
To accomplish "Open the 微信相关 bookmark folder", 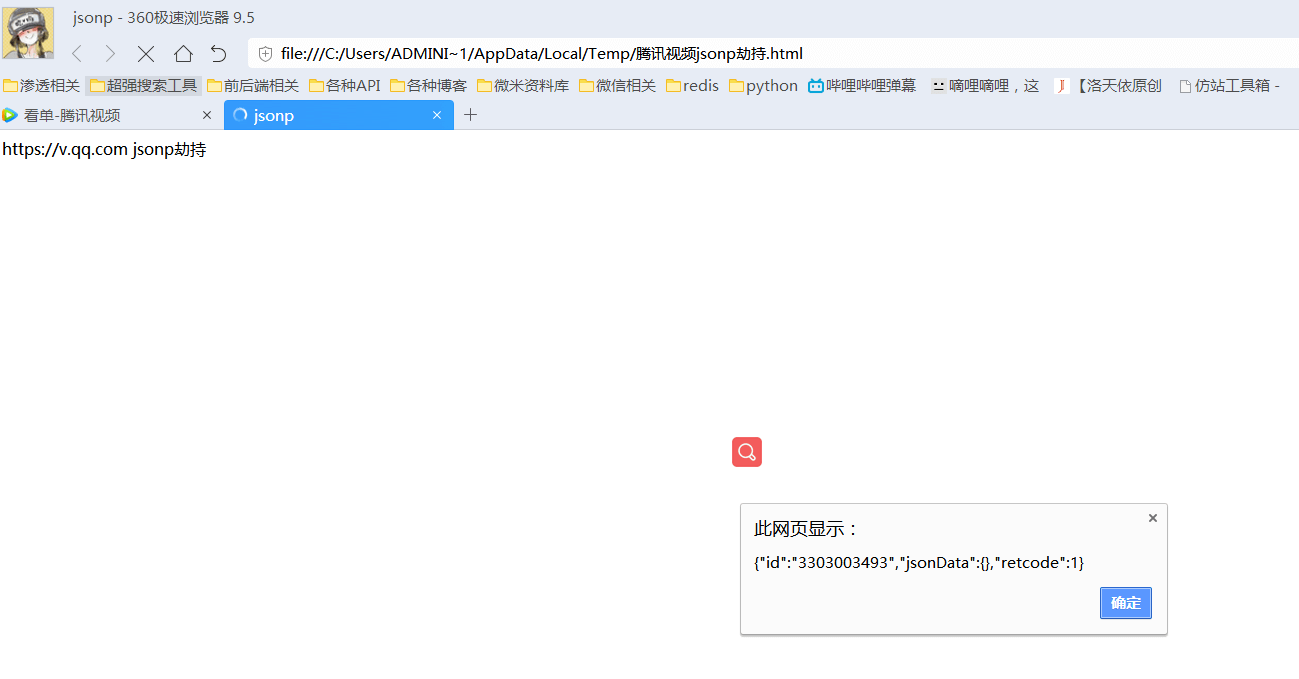I will tap(618, 86).
